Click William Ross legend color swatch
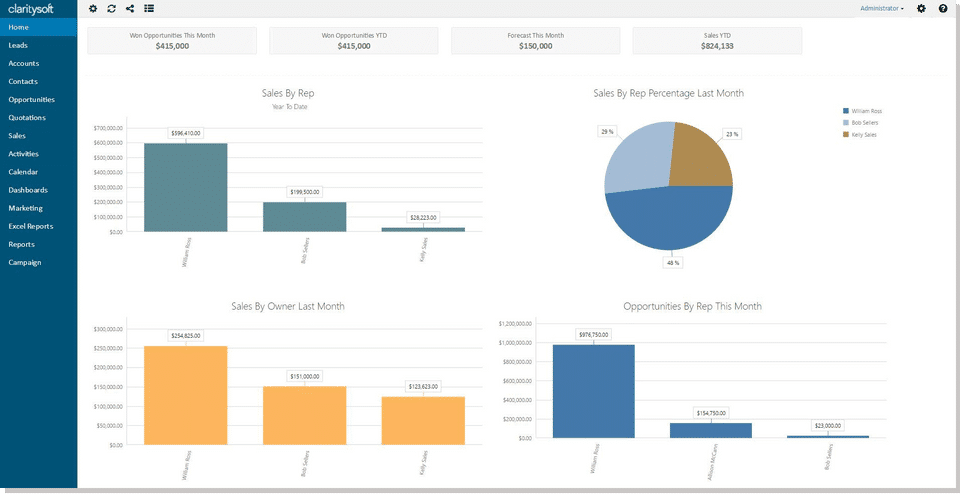Viewport: 960px width, 494px height. [846, 111]
